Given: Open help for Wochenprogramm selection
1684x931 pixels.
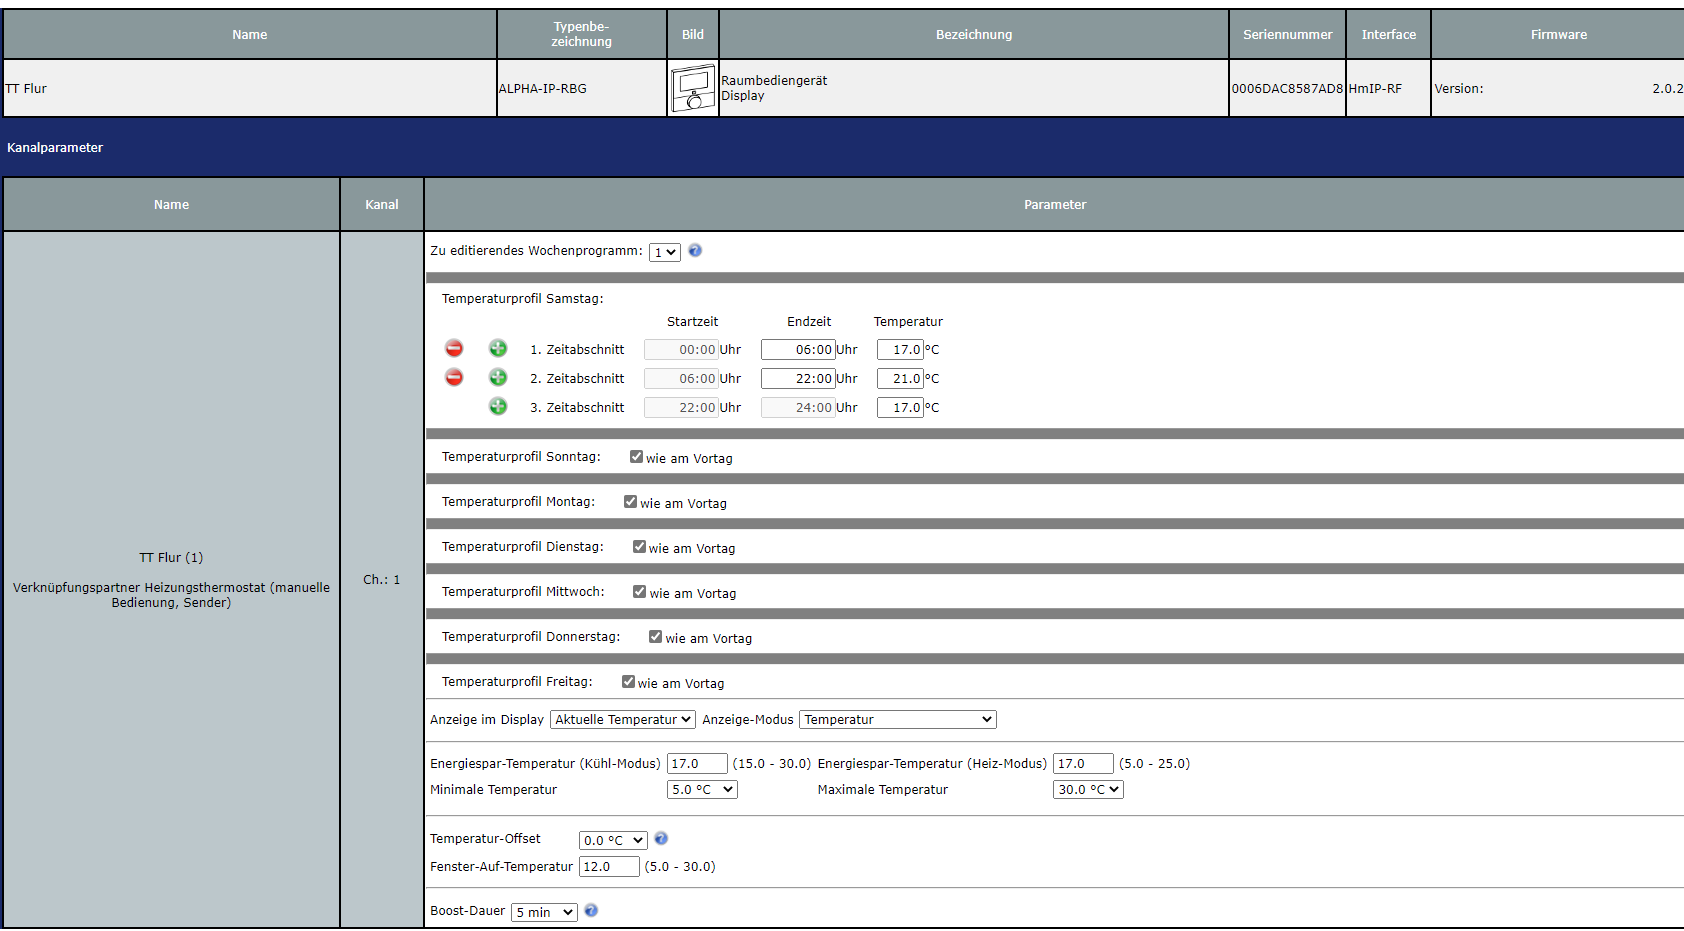Looking at the screenshot, I should point(695,250).
